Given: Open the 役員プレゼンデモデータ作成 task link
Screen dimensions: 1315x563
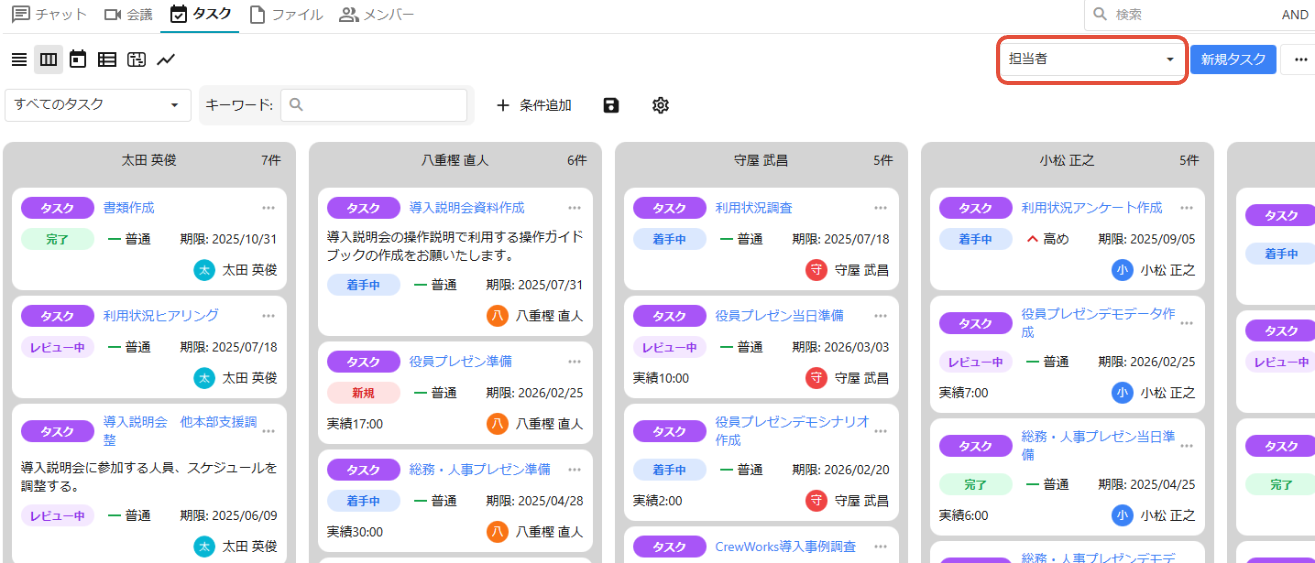Looking at the screenshot, I should tap(1098, 322).
